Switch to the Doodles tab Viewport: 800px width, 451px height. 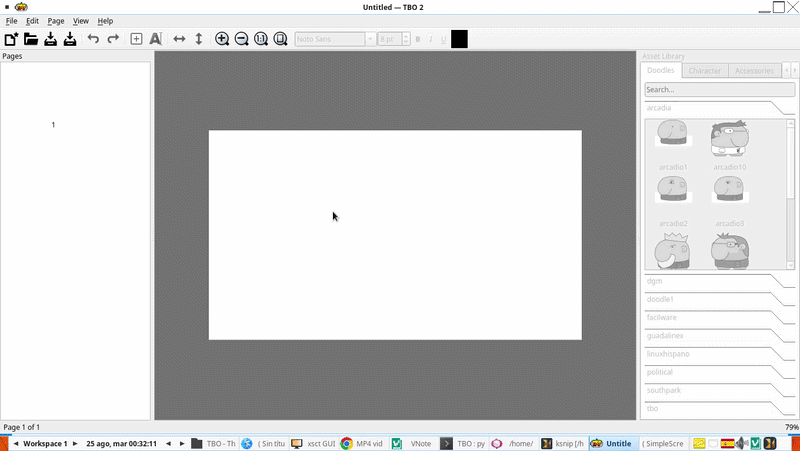[x=661, y=70]
